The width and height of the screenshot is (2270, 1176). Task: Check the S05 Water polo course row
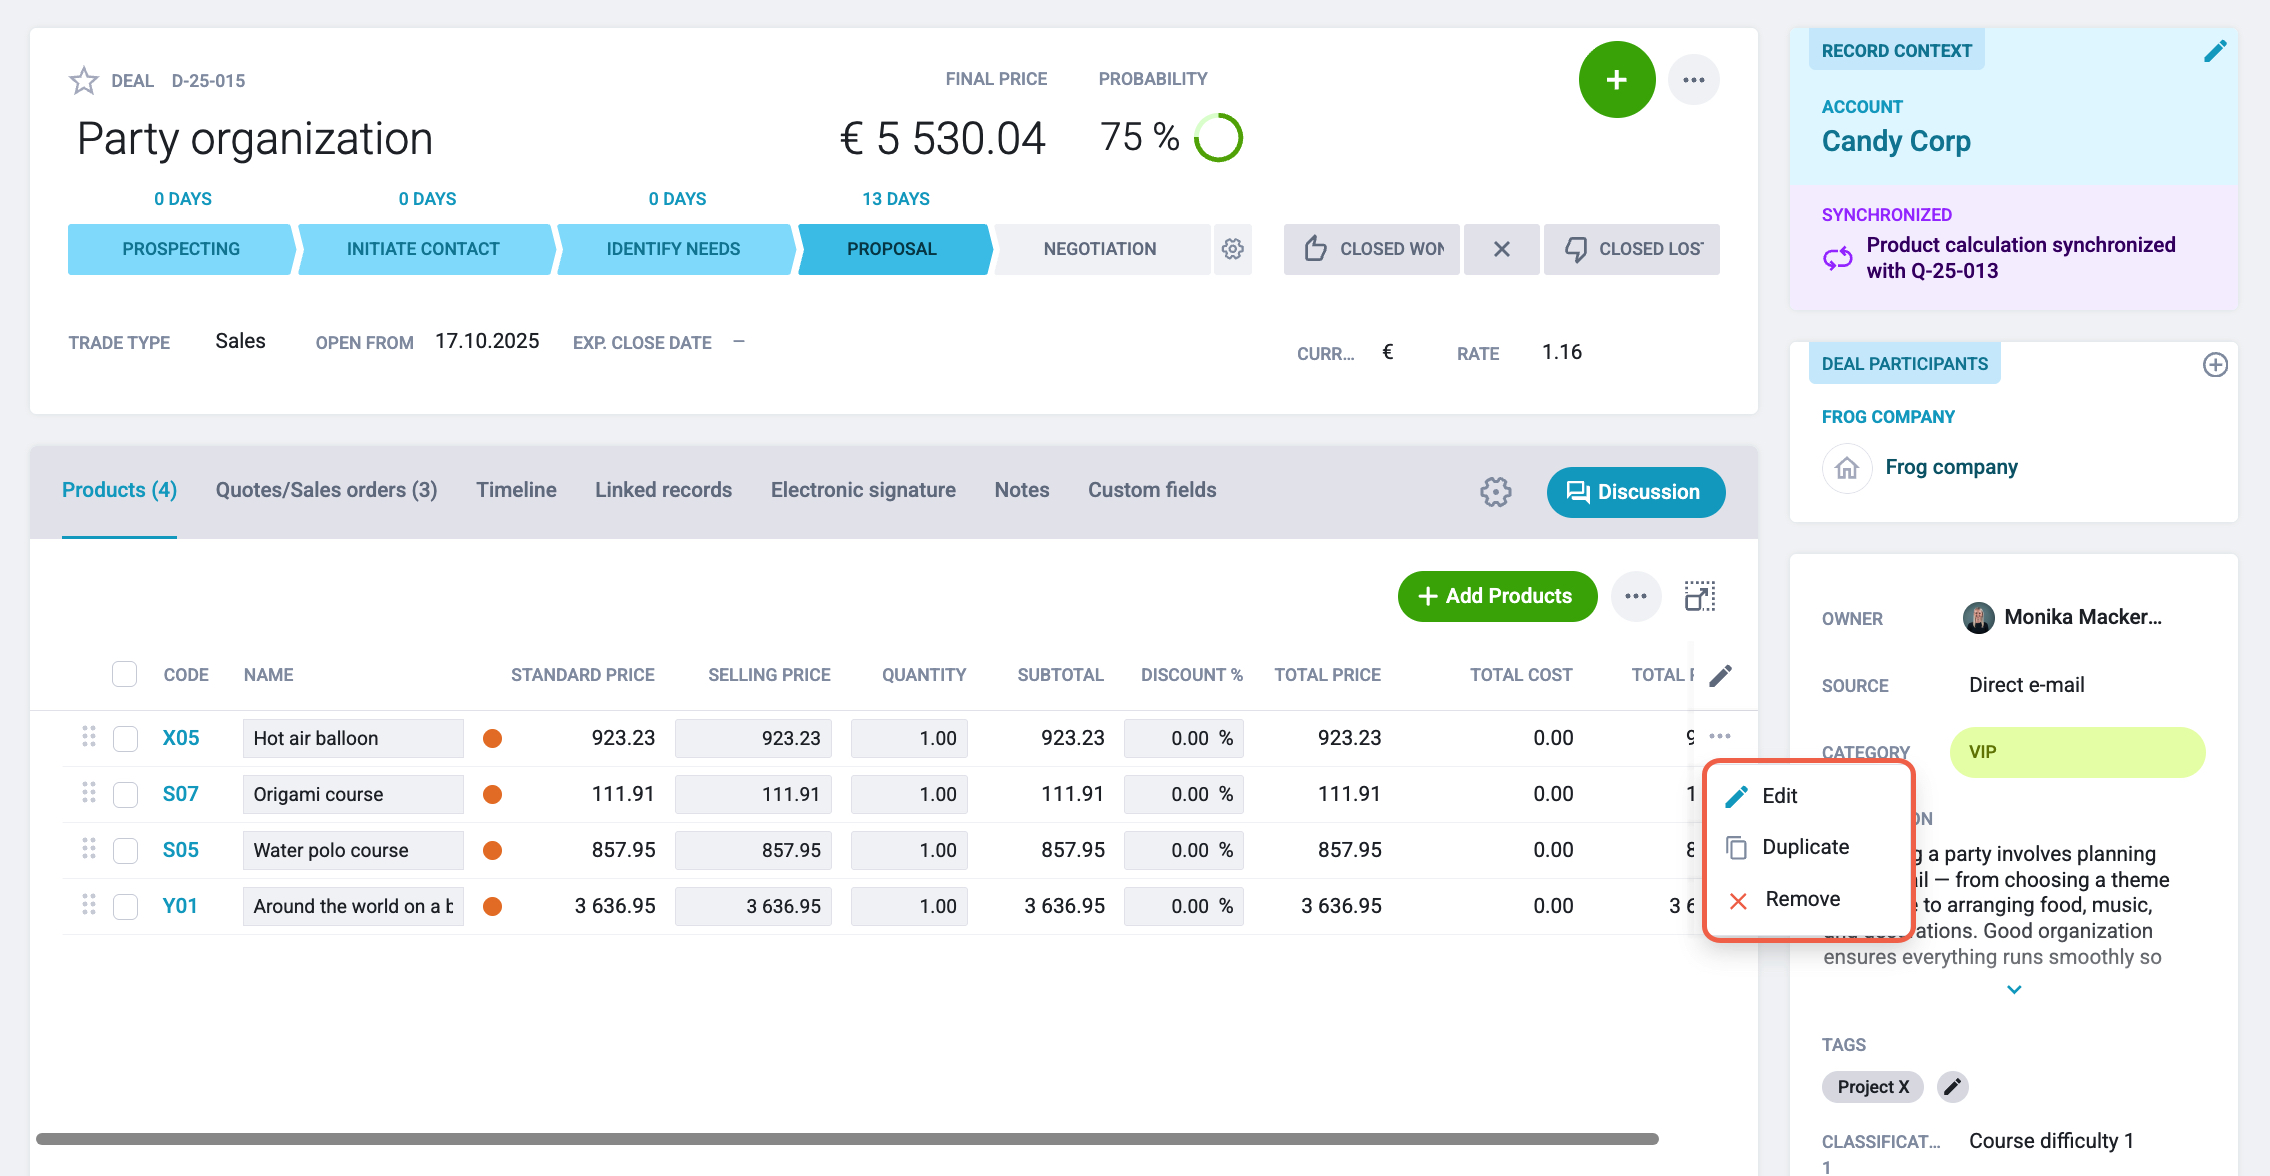pos(125,851)
